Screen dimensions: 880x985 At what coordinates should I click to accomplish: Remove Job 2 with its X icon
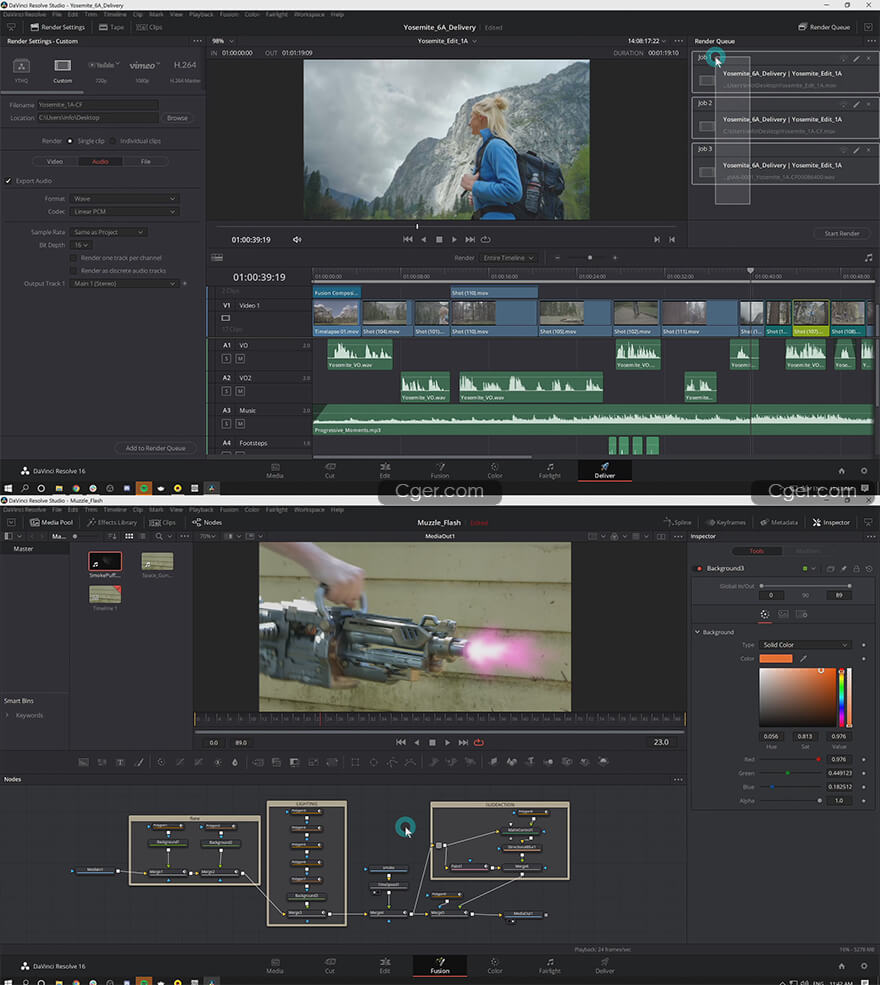pos(869,104)
